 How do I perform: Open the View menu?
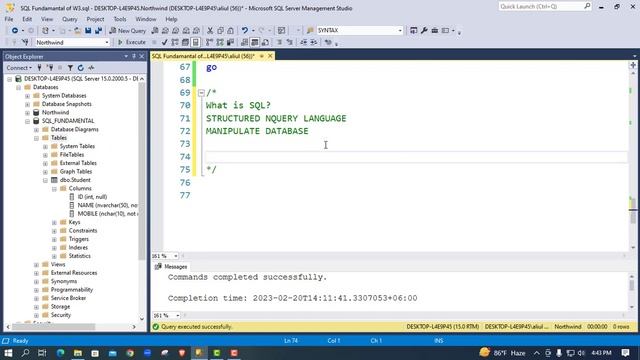tap(47, 19)
